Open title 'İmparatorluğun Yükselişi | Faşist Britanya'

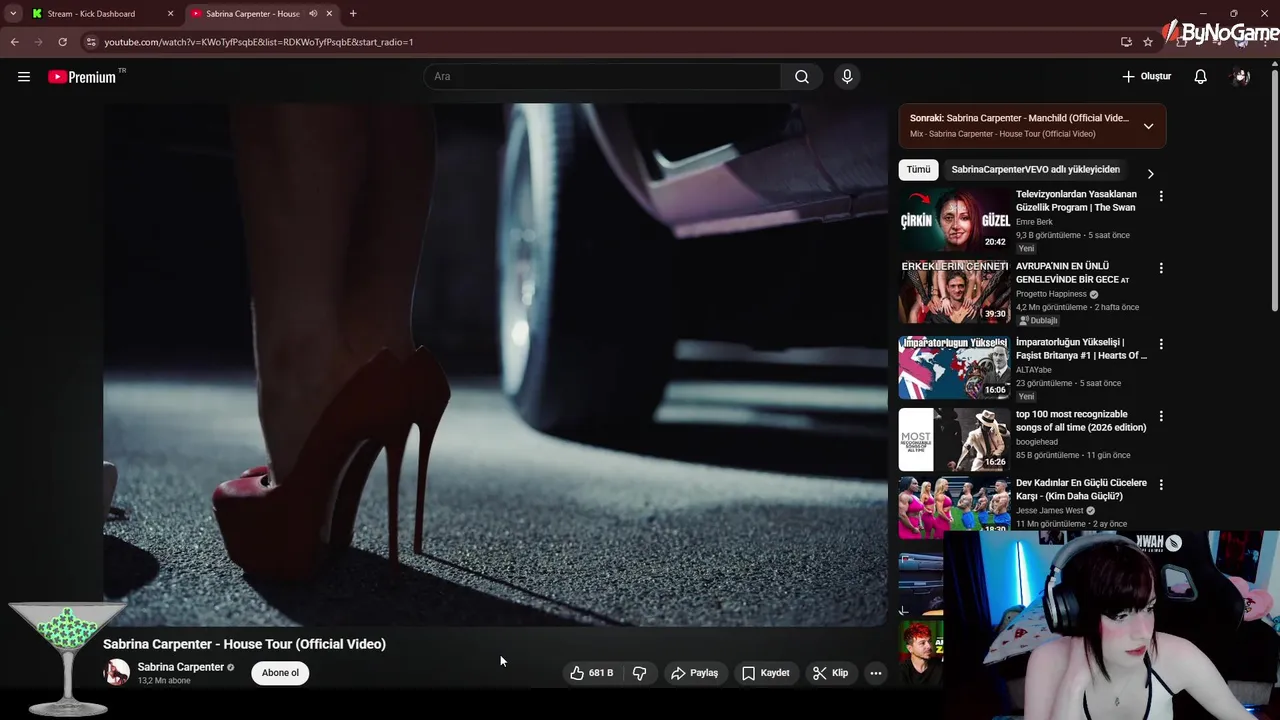tap(1081, 349)
